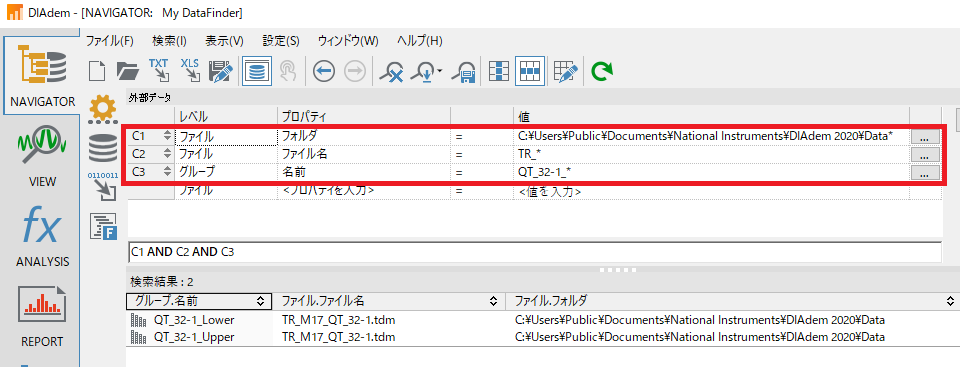Click the clear search magnifier icon
The height and width of the screenshot is (367, 960).
pos(391,72)
